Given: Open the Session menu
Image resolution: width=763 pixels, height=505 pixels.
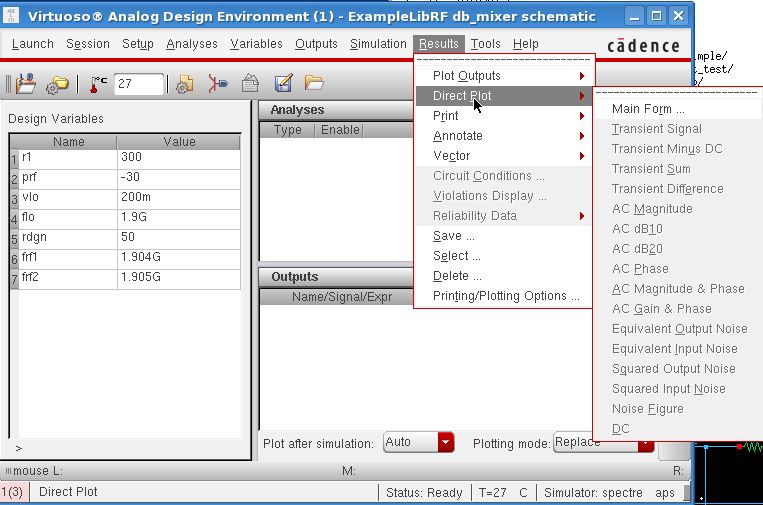Looking at the screenshot, I should click(x=88, y=44).
